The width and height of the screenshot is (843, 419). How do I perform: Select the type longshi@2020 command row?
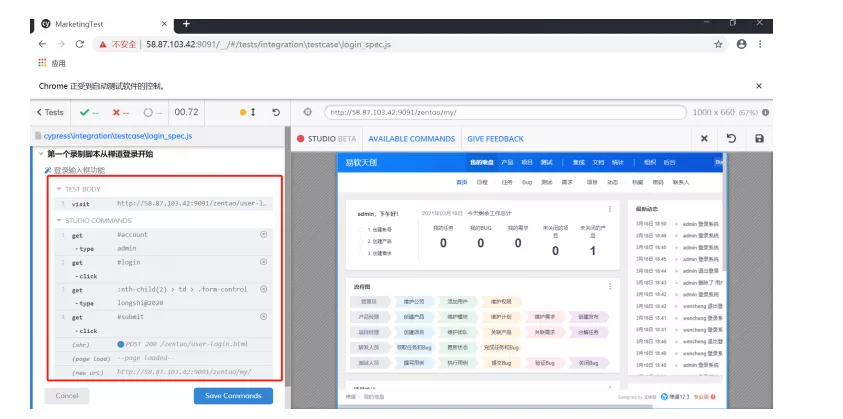coord(163,303)
